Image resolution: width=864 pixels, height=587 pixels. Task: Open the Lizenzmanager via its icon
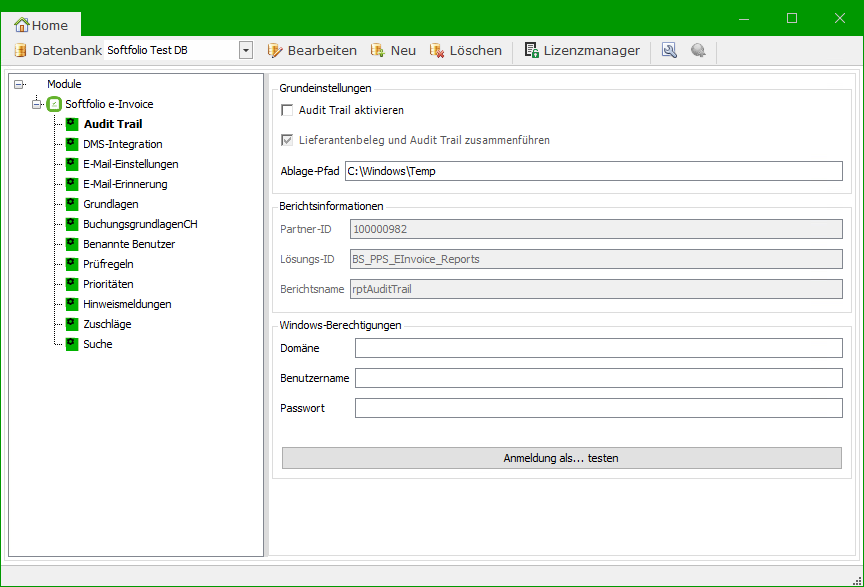[x=532, y=50]
